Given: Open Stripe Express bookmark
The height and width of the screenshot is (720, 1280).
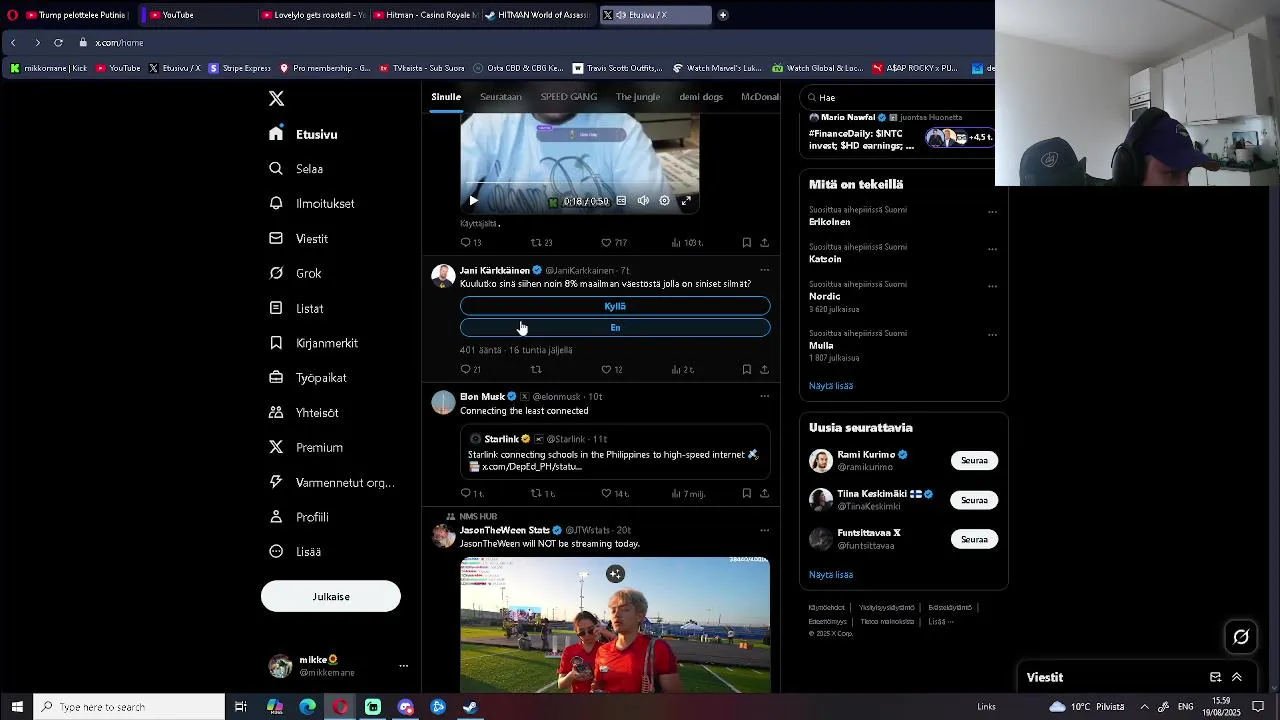Looking at the screenshot, I should [240, 68].
